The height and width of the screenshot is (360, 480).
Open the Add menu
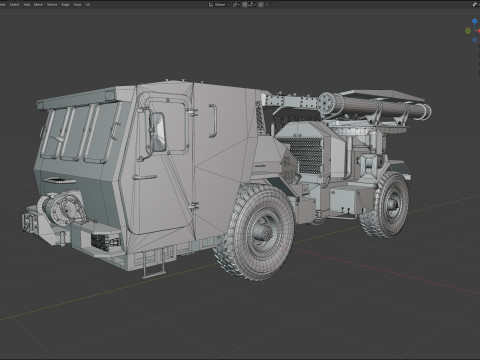(x=27, y=5)
